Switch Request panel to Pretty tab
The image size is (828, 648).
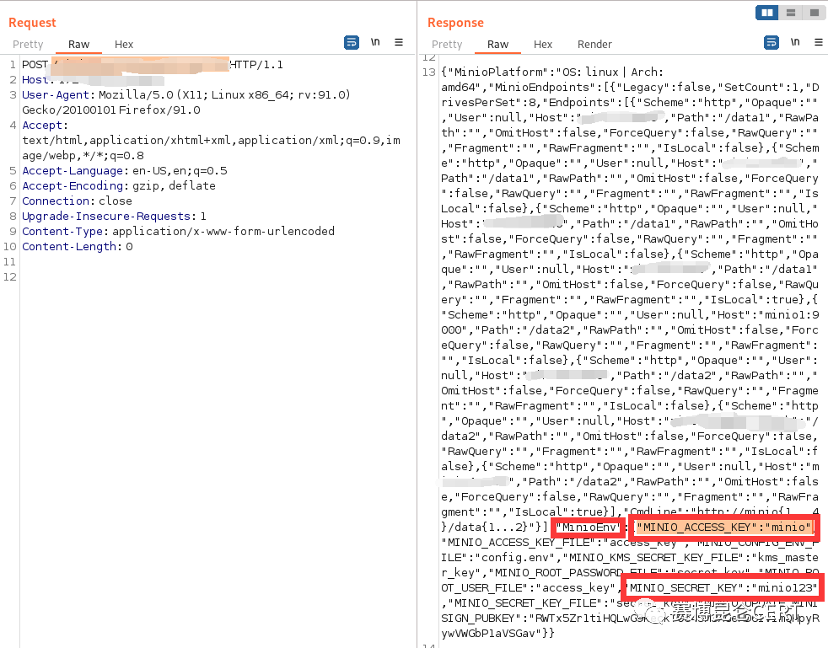click(x=28, y=44)
